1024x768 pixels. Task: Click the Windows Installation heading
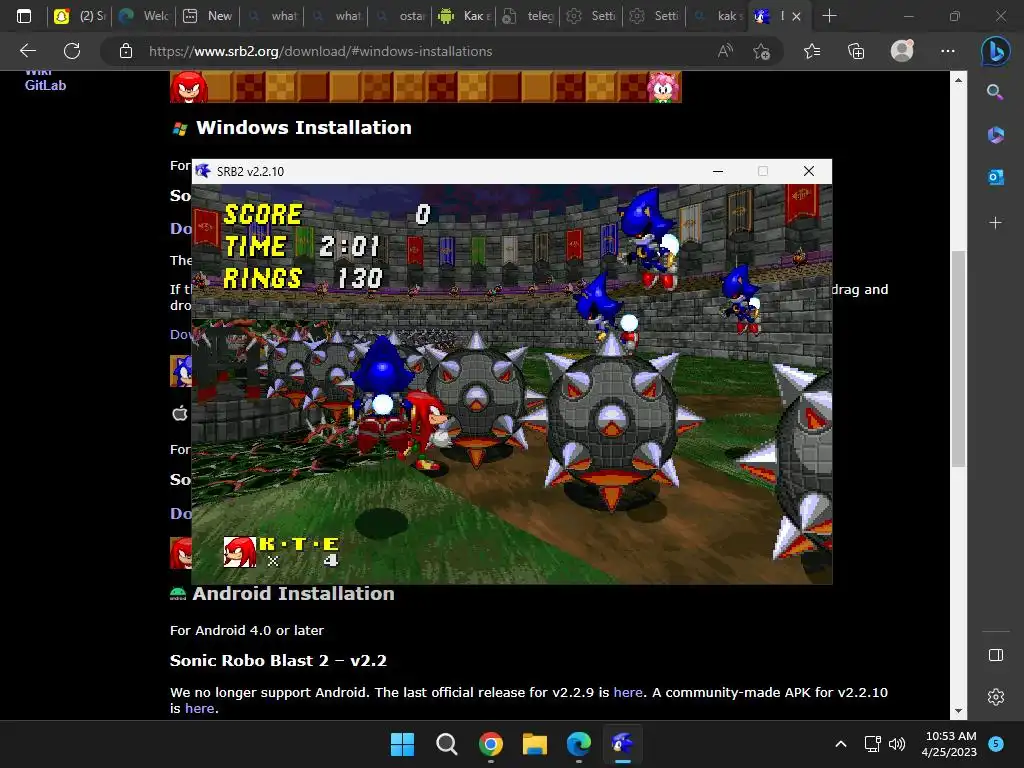coord(304,127)
